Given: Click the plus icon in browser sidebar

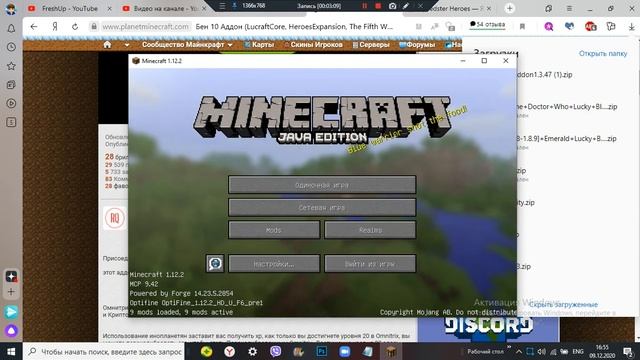Looking at the screenshot, I should click(11, 292).
